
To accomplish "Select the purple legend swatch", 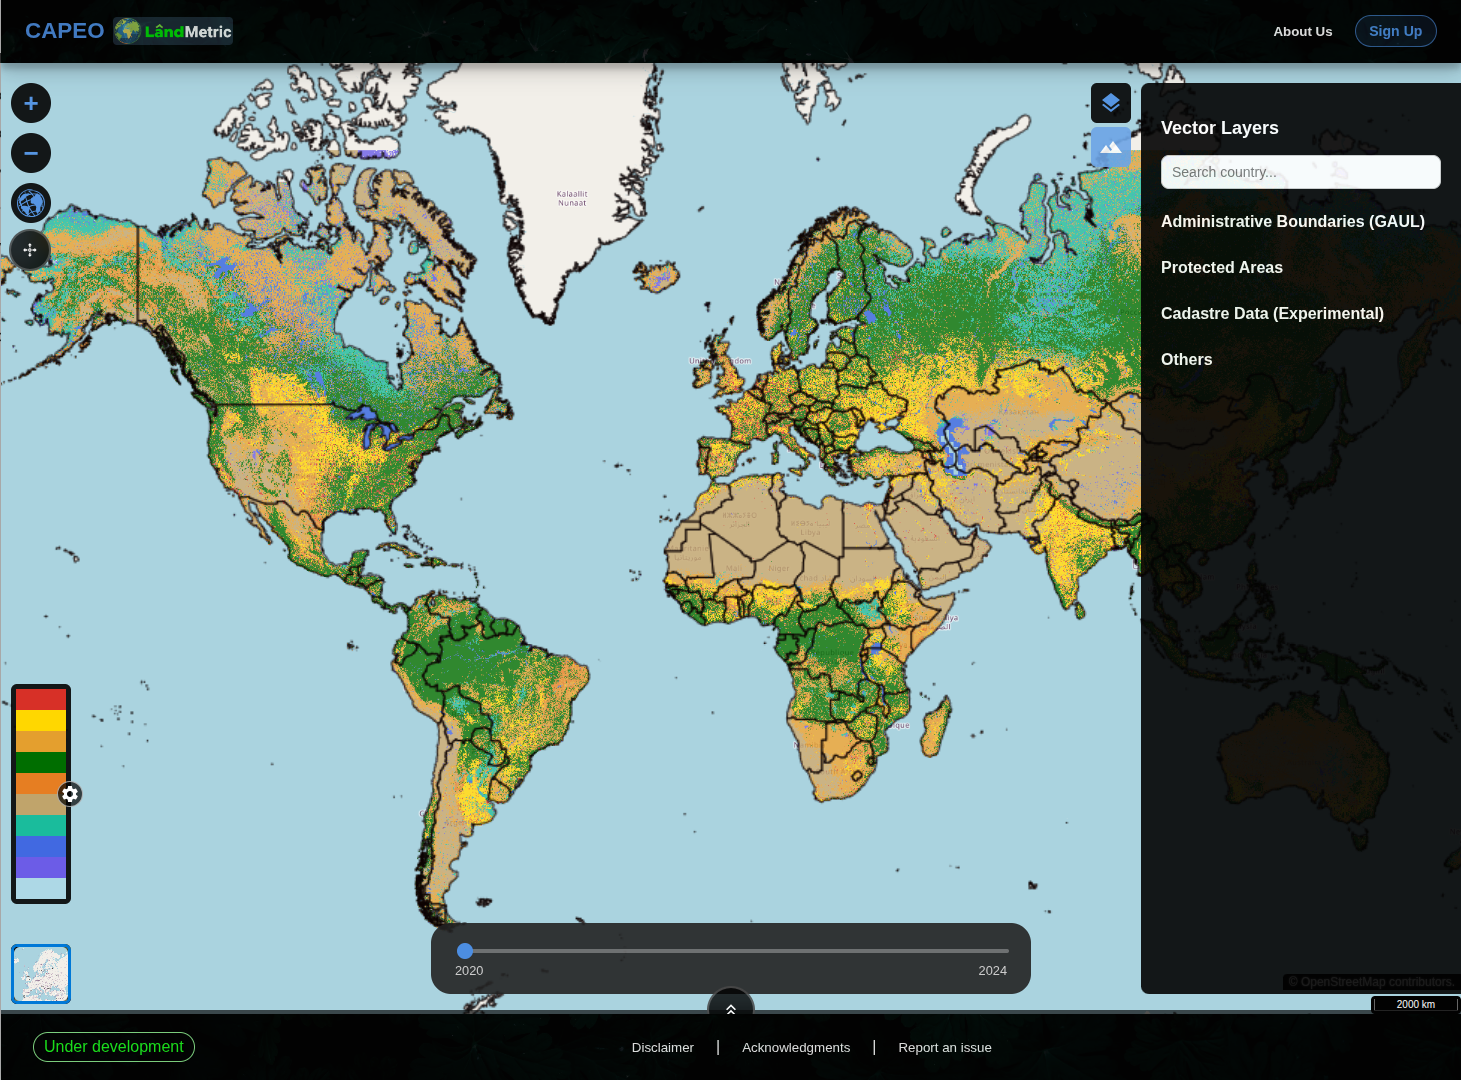I will pyautogui.click(x=41, y=867).
